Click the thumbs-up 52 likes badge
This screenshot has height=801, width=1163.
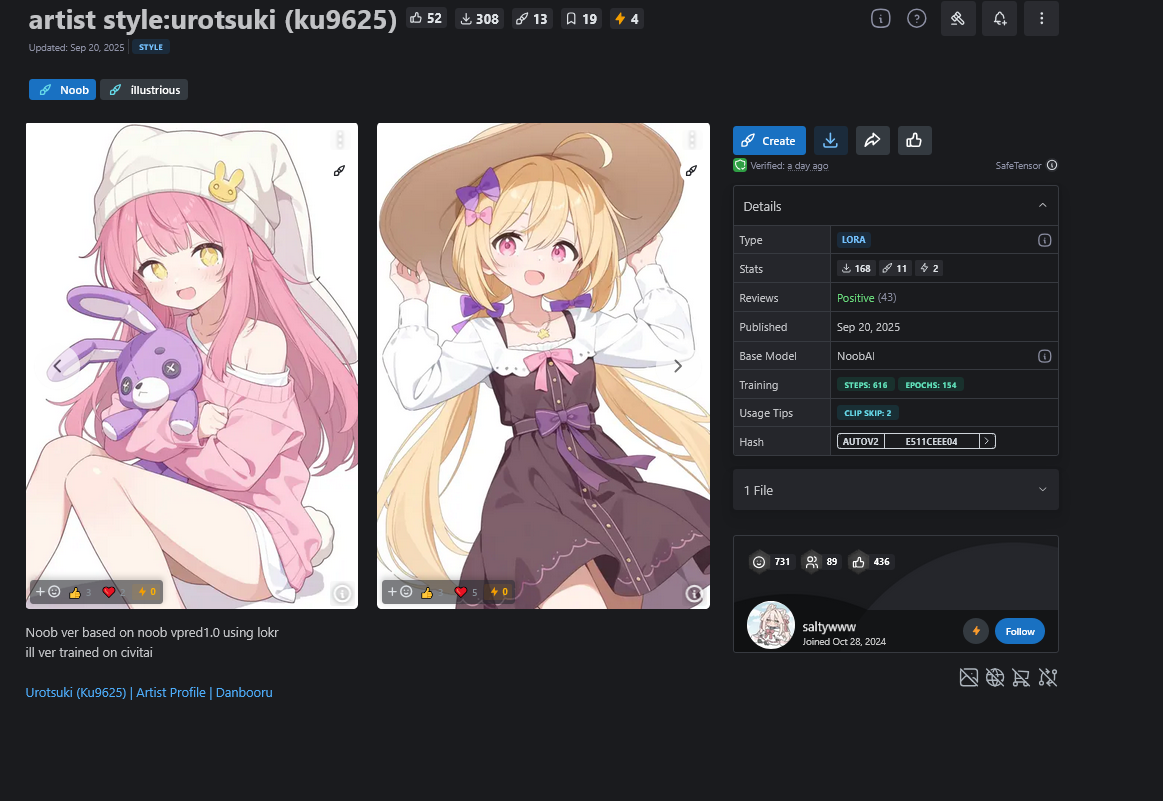(426, 19)
